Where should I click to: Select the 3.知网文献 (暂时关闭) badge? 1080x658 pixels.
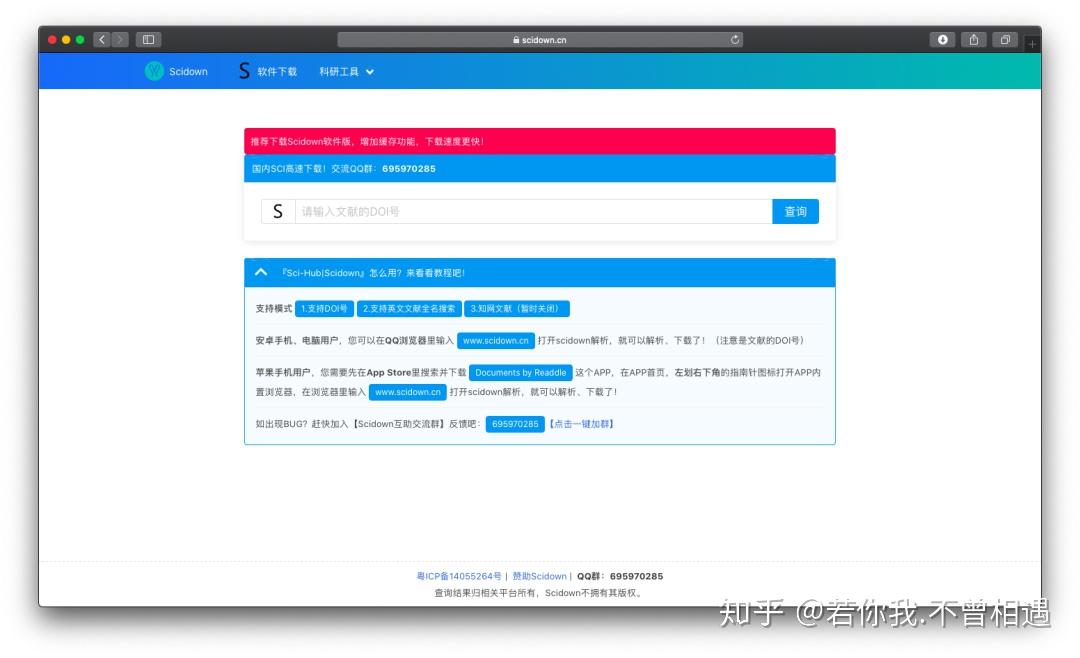[517, 309]
